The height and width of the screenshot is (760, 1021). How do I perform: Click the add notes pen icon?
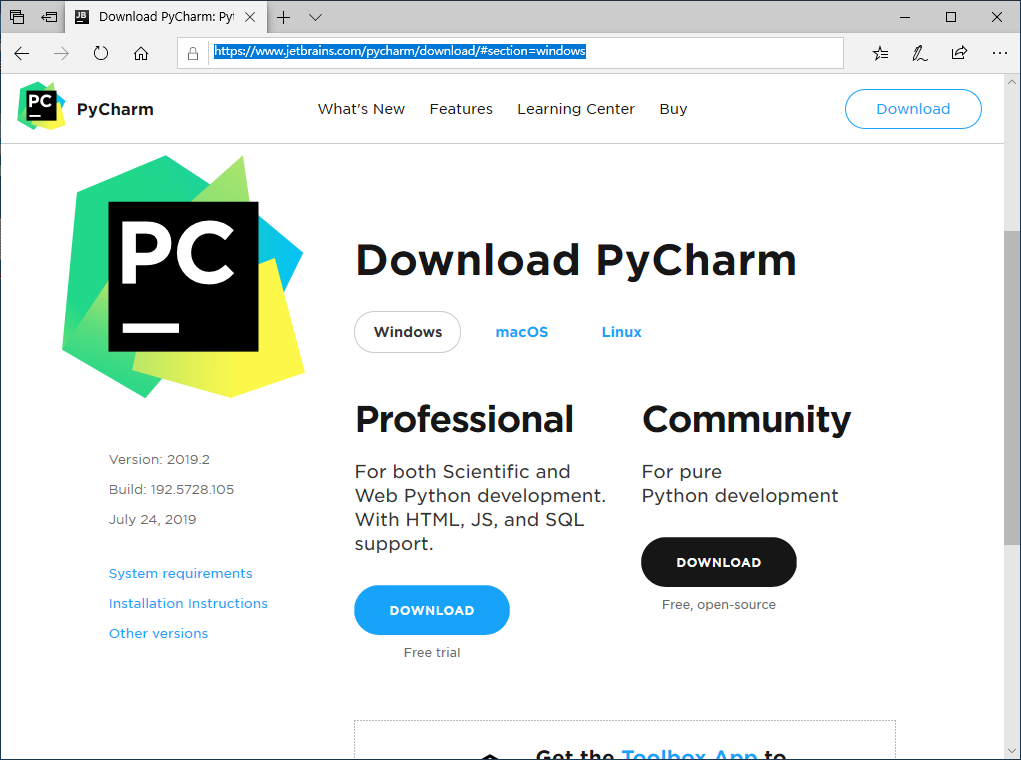tap(919, 53)
